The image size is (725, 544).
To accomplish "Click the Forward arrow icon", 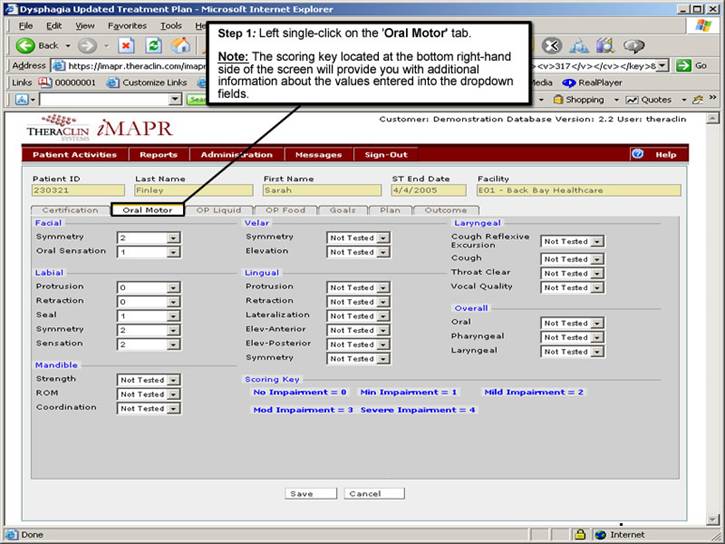I will (x=86, y=45).
